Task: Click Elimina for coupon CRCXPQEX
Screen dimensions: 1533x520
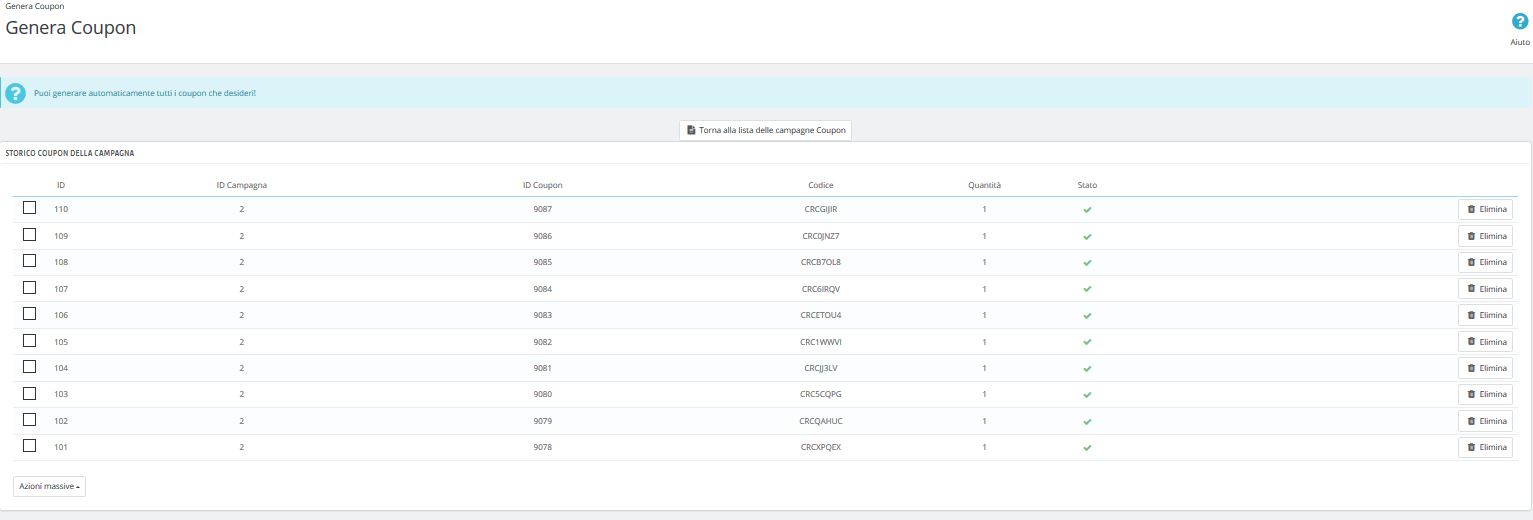Action: [x=1485, y=447]
